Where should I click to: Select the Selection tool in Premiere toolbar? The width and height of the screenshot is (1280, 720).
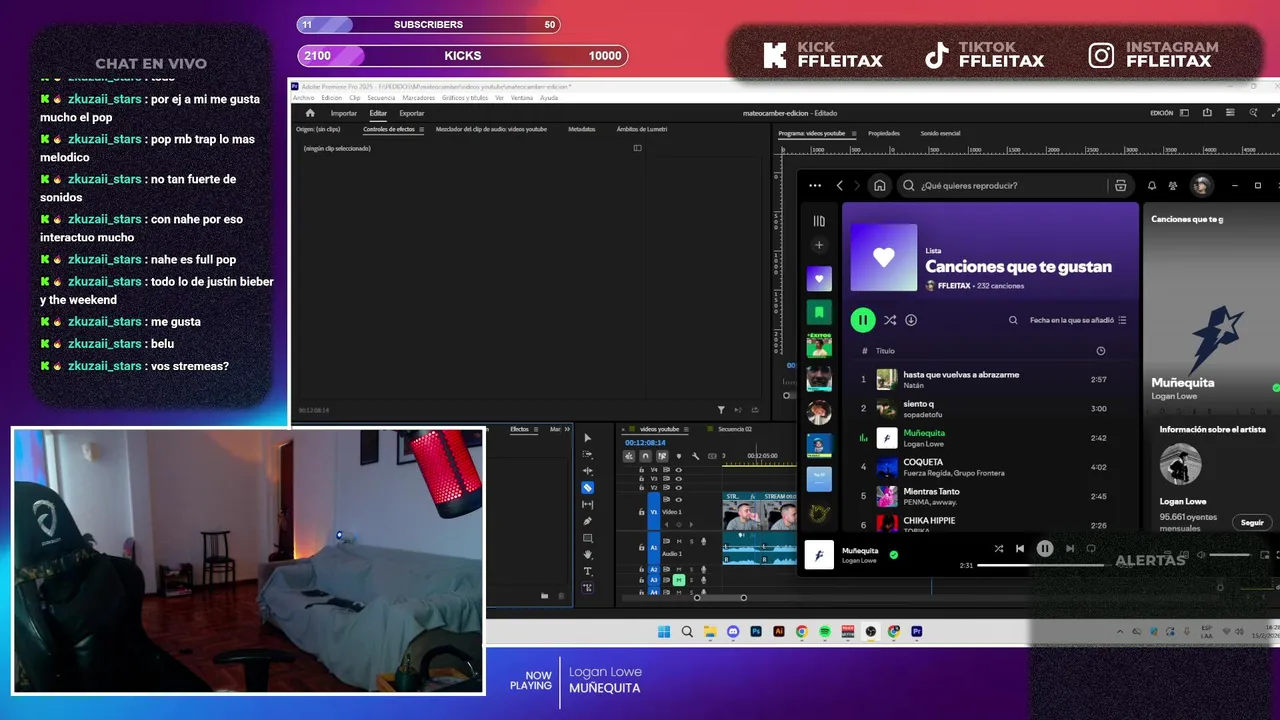point(588,438)
